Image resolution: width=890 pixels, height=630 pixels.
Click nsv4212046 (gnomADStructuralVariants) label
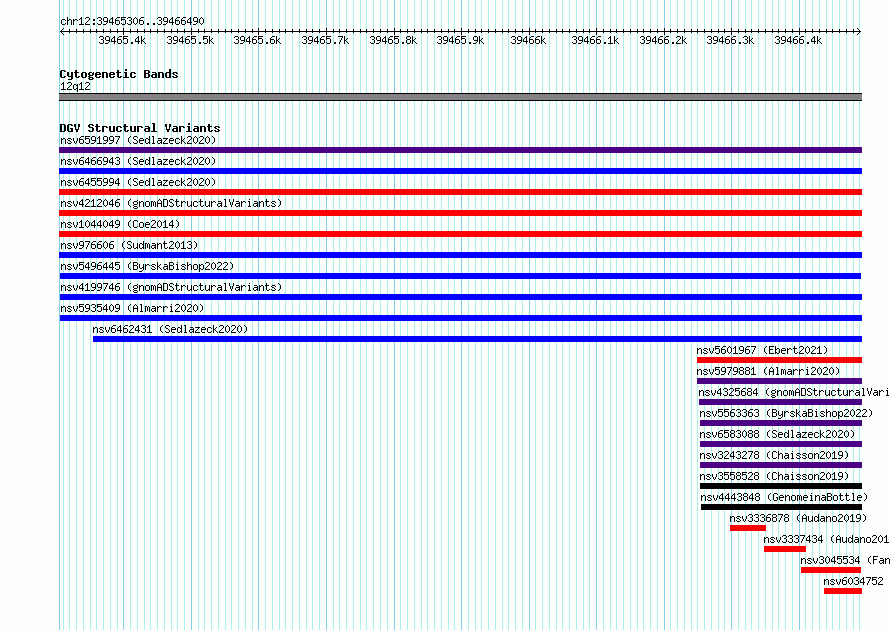[171, 203]
